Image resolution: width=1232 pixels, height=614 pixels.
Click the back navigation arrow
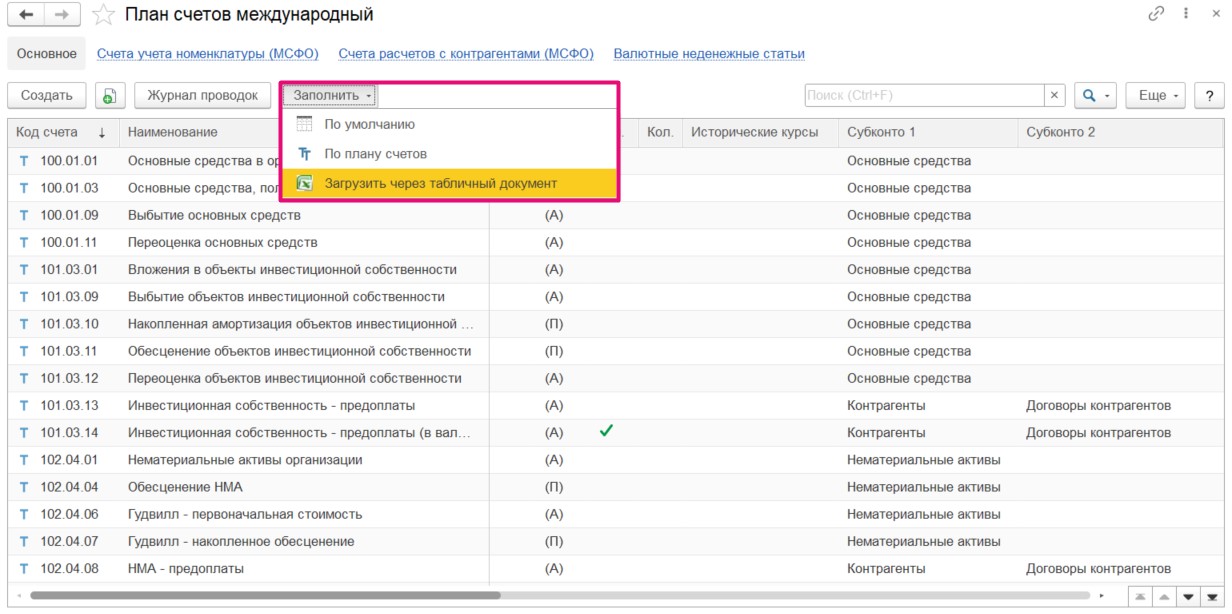click(x=26, y=15)
